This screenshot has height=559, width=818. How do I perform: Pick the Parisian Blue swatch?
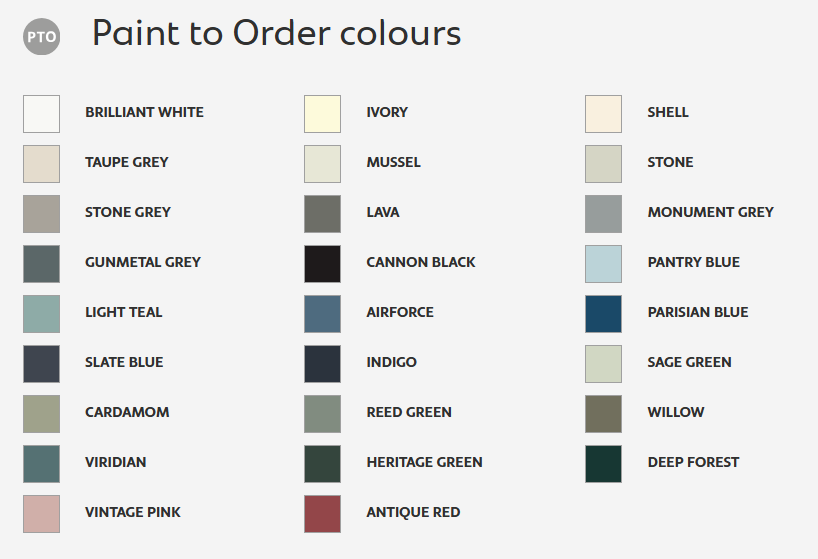tap(603, 313)
